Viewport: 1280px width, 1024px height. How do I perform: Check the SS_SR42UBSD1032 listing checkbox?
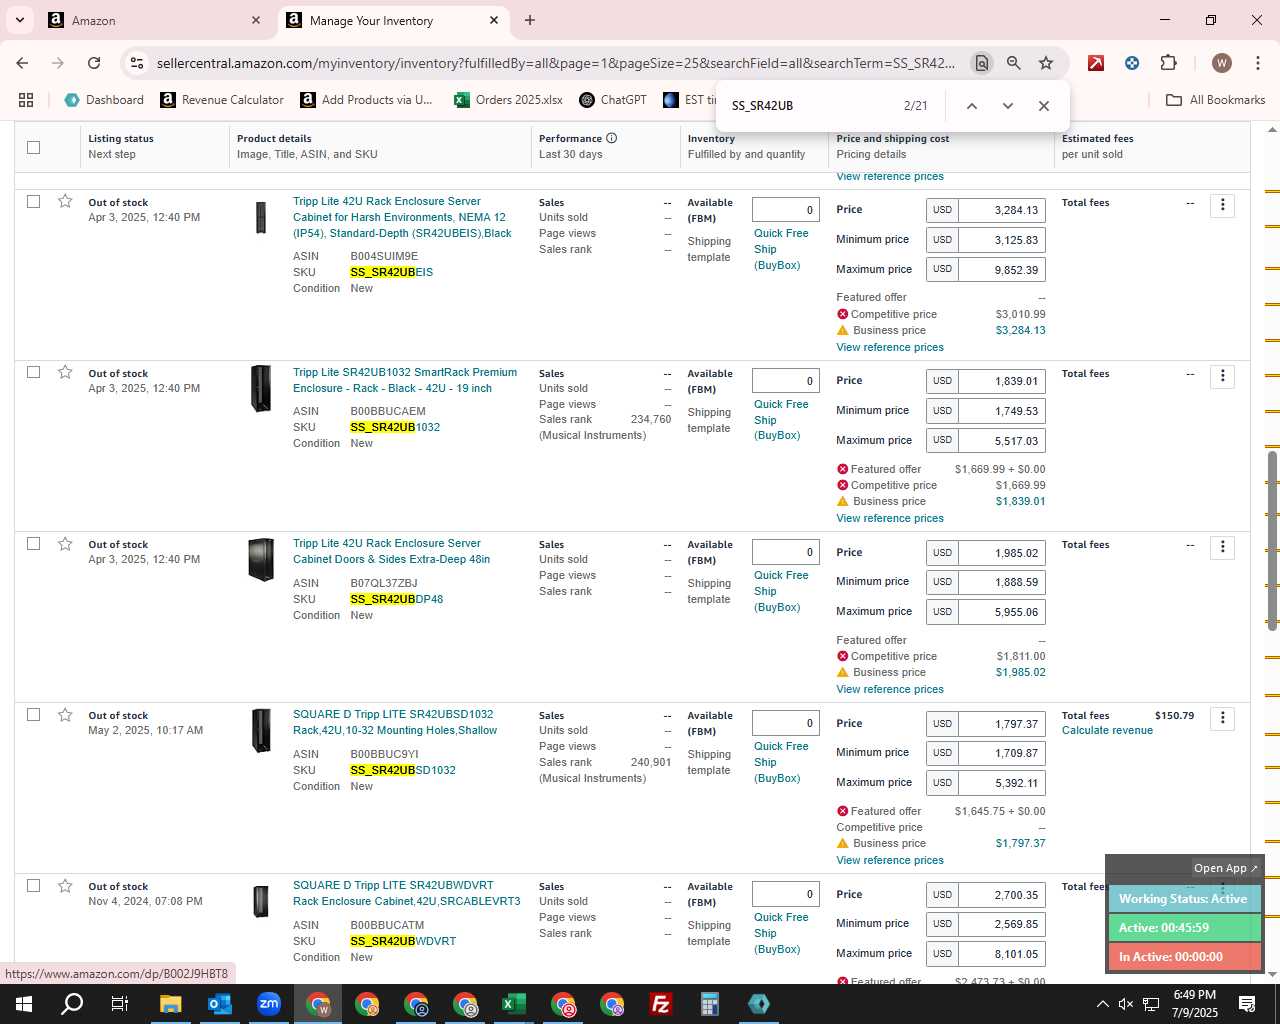pyautogui.click(x=33, y=714)
